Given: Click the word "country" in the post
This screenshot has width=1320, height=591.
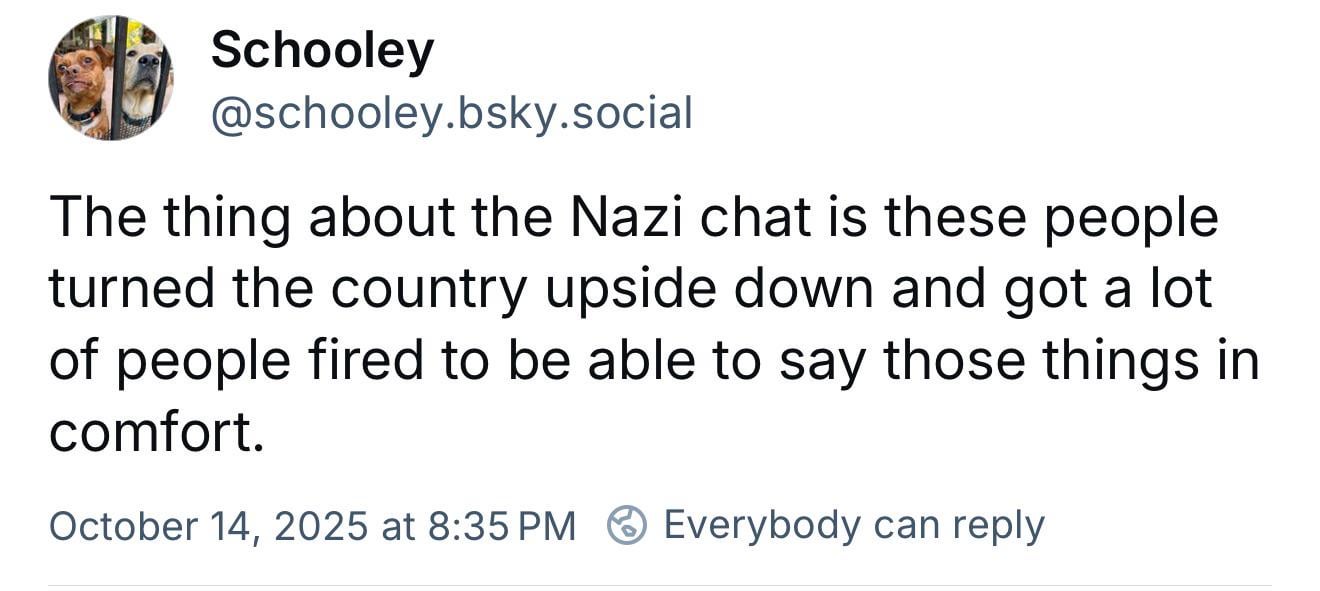Looking at the screenshot, I should [427, 290].
